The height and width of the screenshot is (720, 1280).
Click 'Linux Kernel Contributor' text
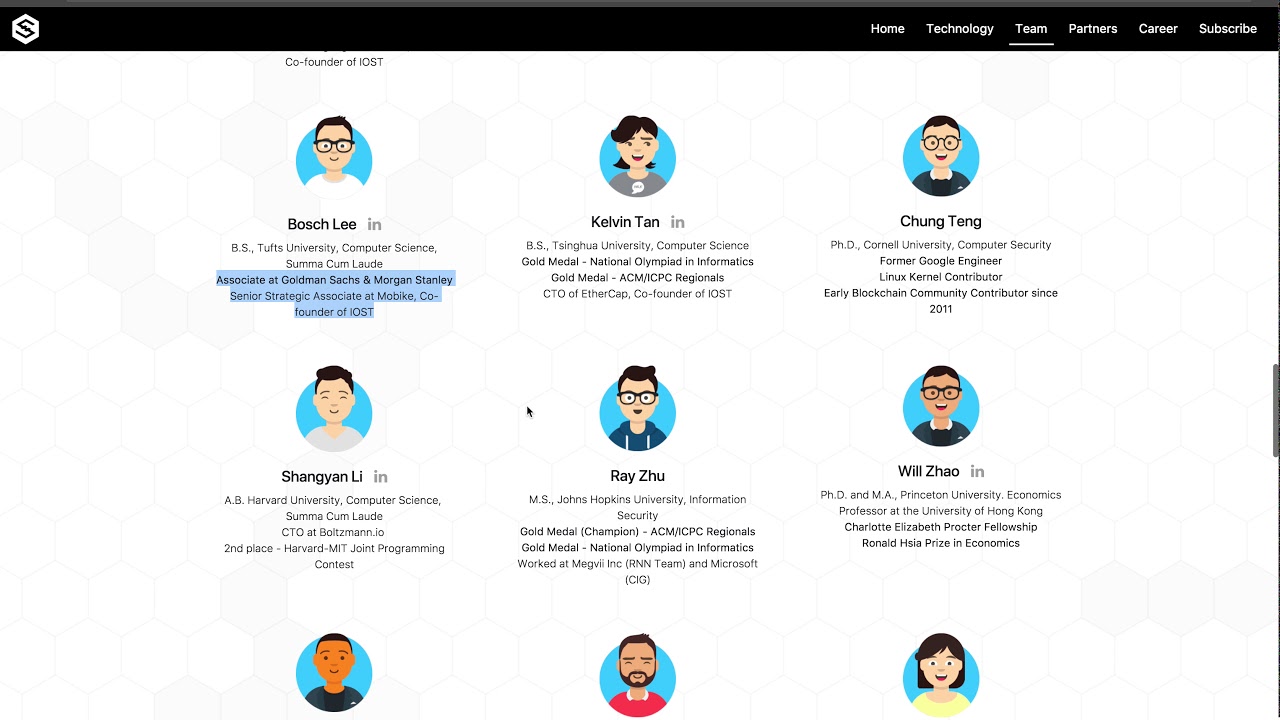coord(941,277)
